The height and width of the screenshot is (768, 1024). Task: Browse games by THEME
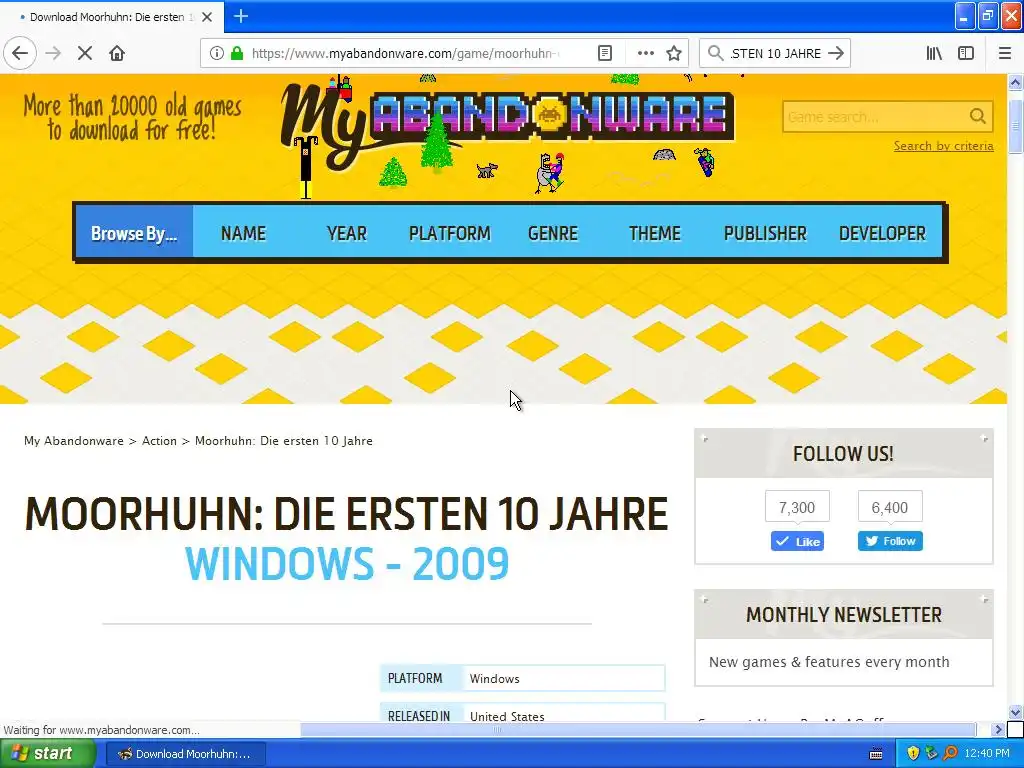654,233
